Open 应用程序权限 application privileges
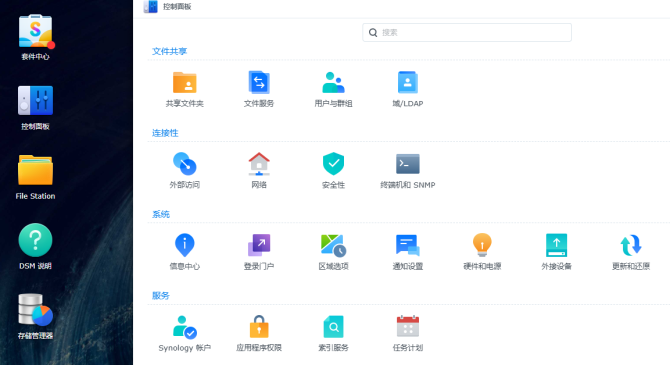Viewport: 670px width, 365px height. [x=259, y=327]
